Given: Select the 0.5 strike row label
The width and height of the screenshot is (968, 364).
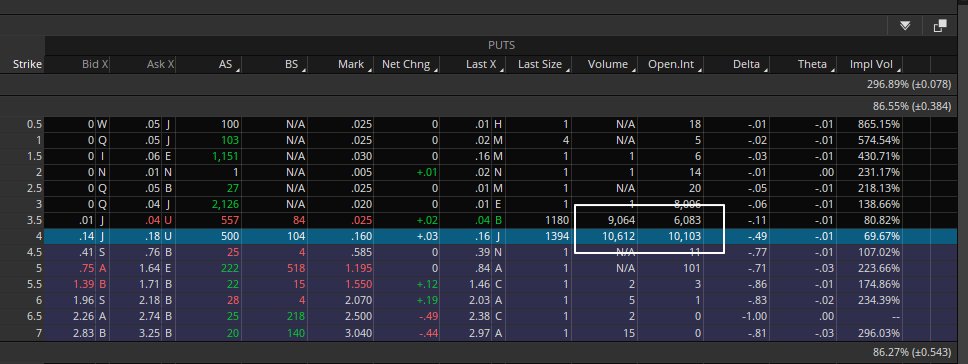Looking at the screenshot, I should coord(35,124).
